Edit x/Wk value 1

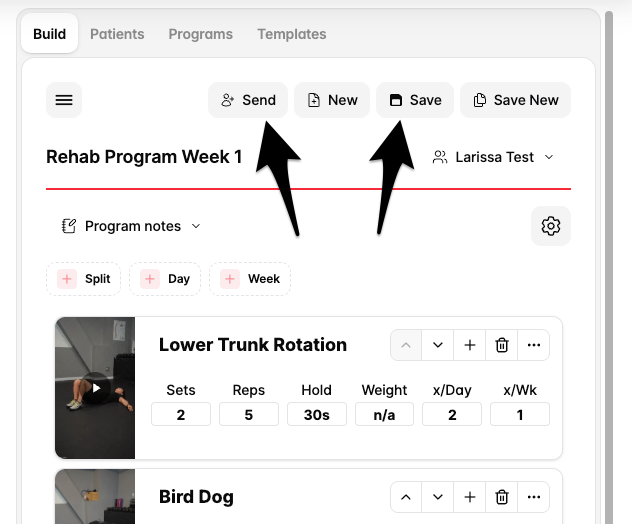tap(520, 414)
